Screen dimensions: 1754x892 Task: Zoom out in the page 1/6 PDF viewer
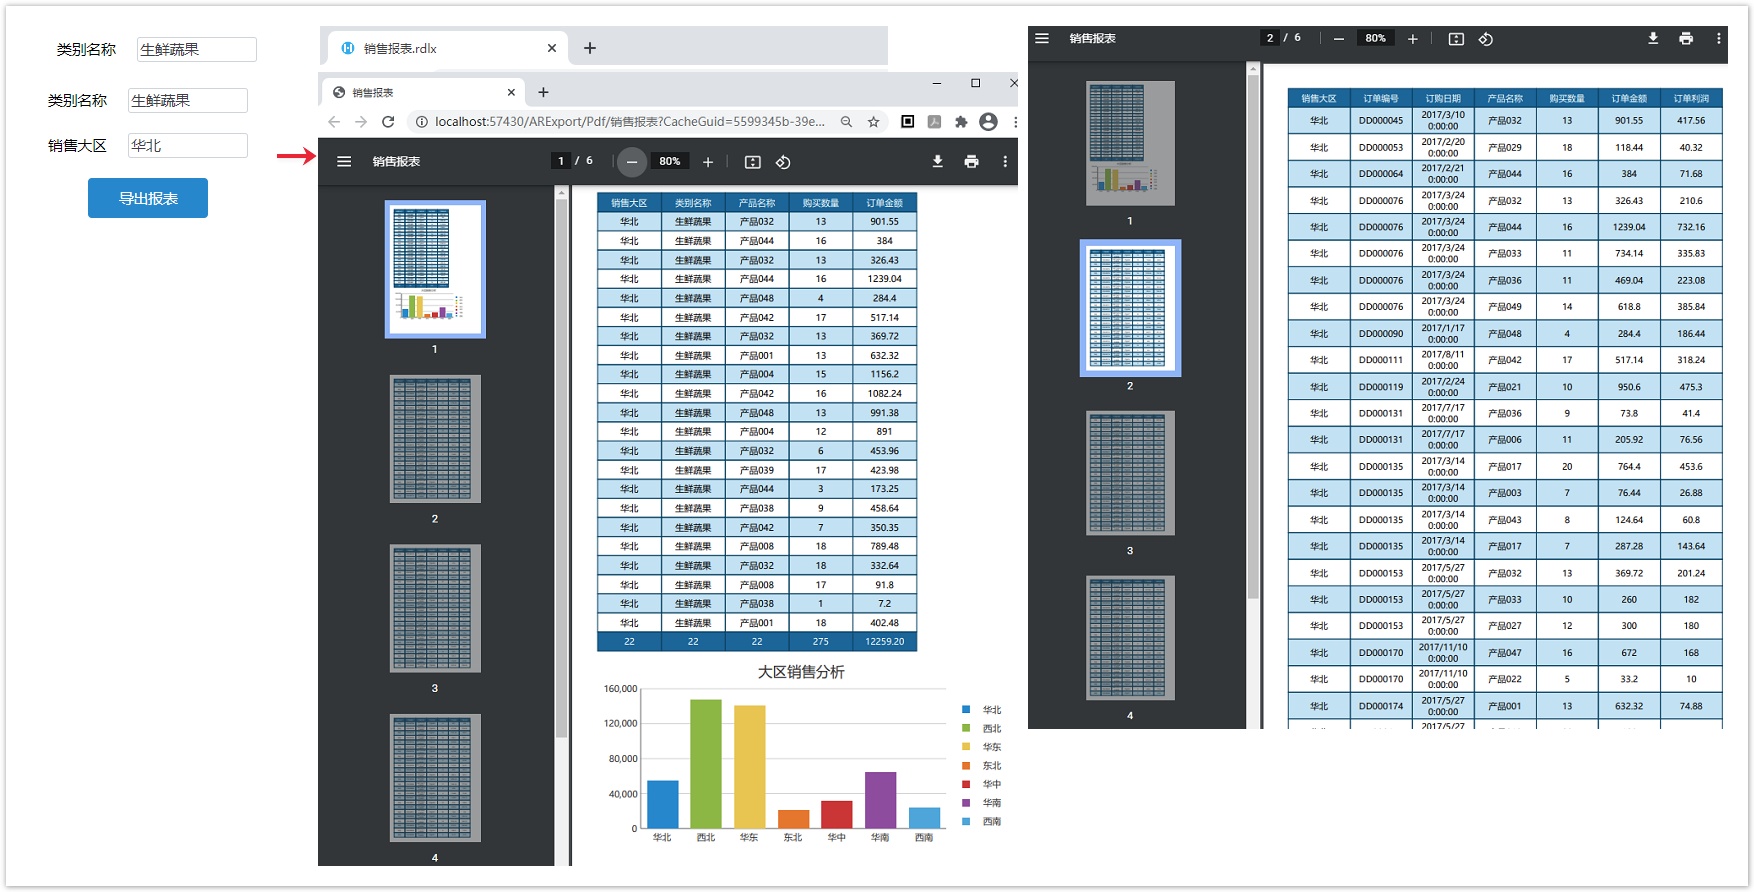pos(631,162)
